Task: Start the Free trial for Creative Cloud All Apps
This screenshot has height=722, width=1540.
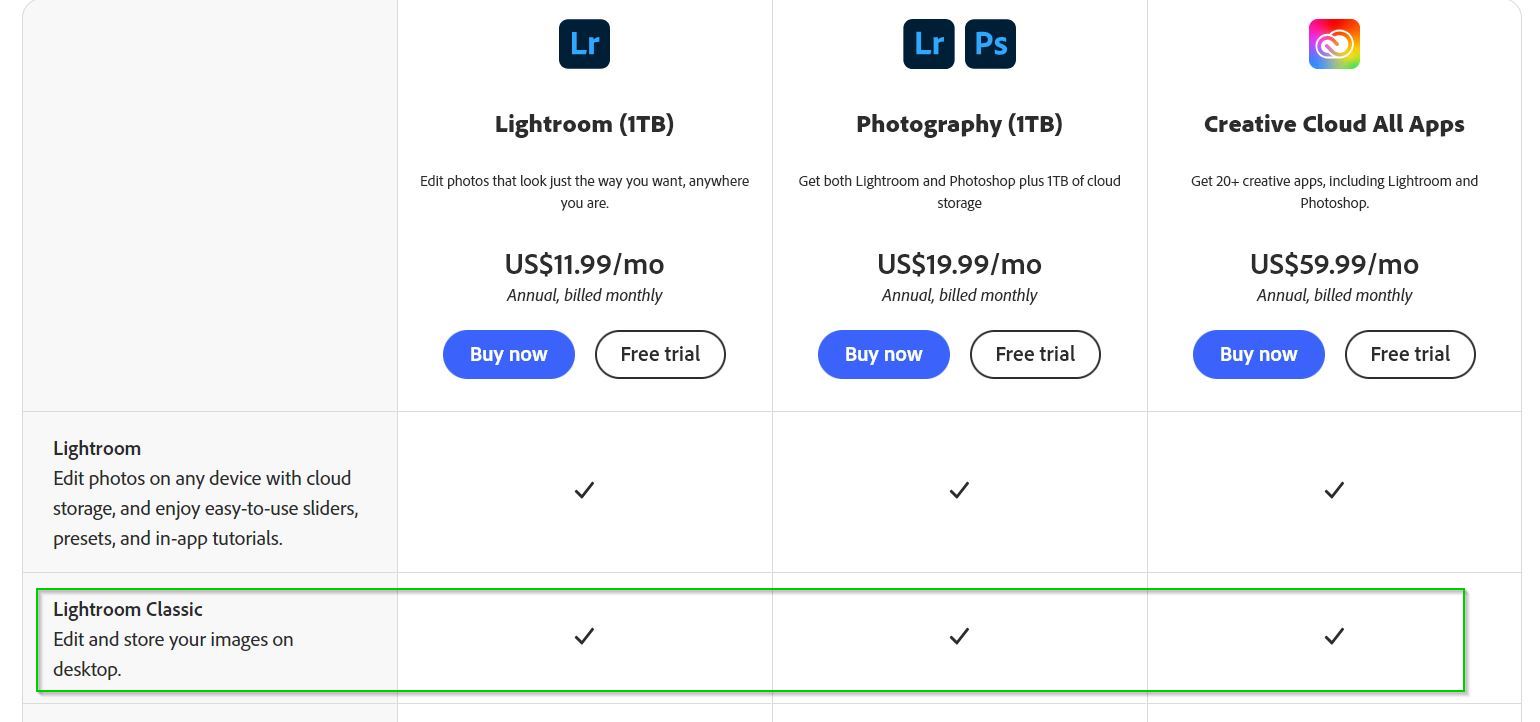Action: pos(1410,354)
